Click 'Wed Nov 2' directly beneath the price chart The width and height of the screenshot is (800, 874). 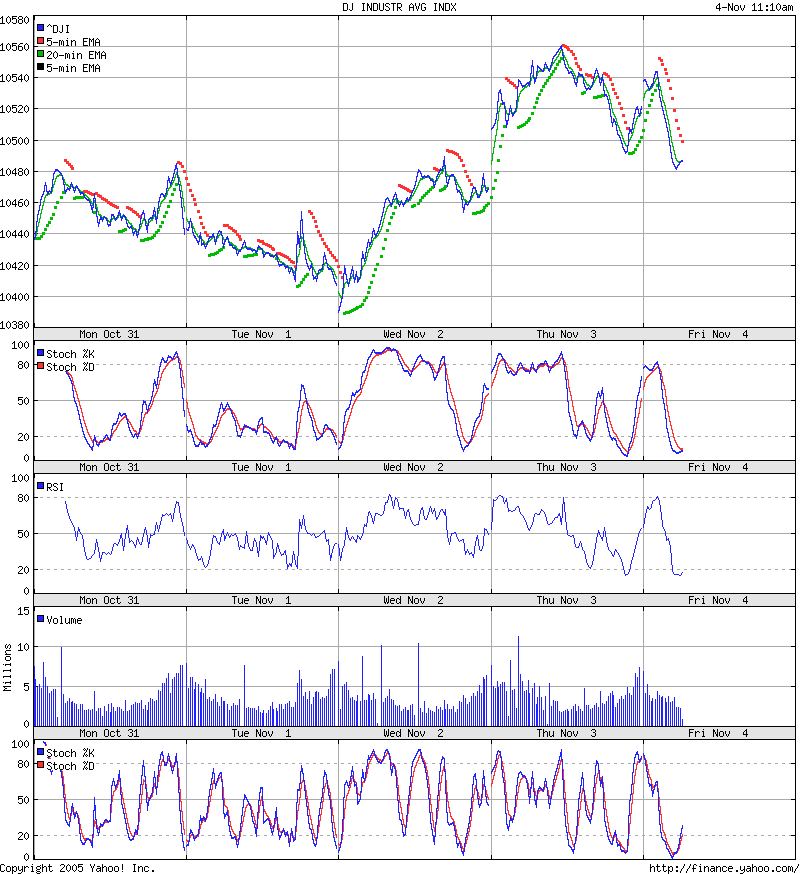pos(414,334)
